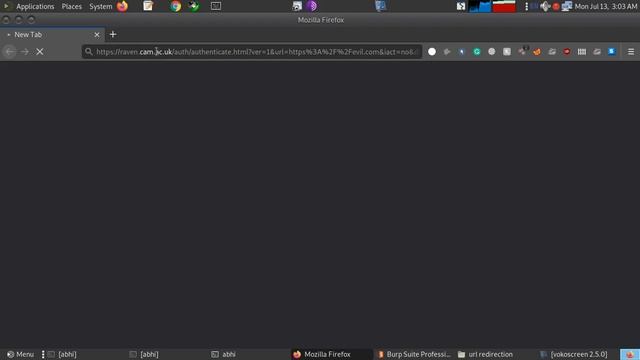640x360 pixels.
Task: Stop loading the page with the X button
Action: pyautogui.click(x=40, y=52)
